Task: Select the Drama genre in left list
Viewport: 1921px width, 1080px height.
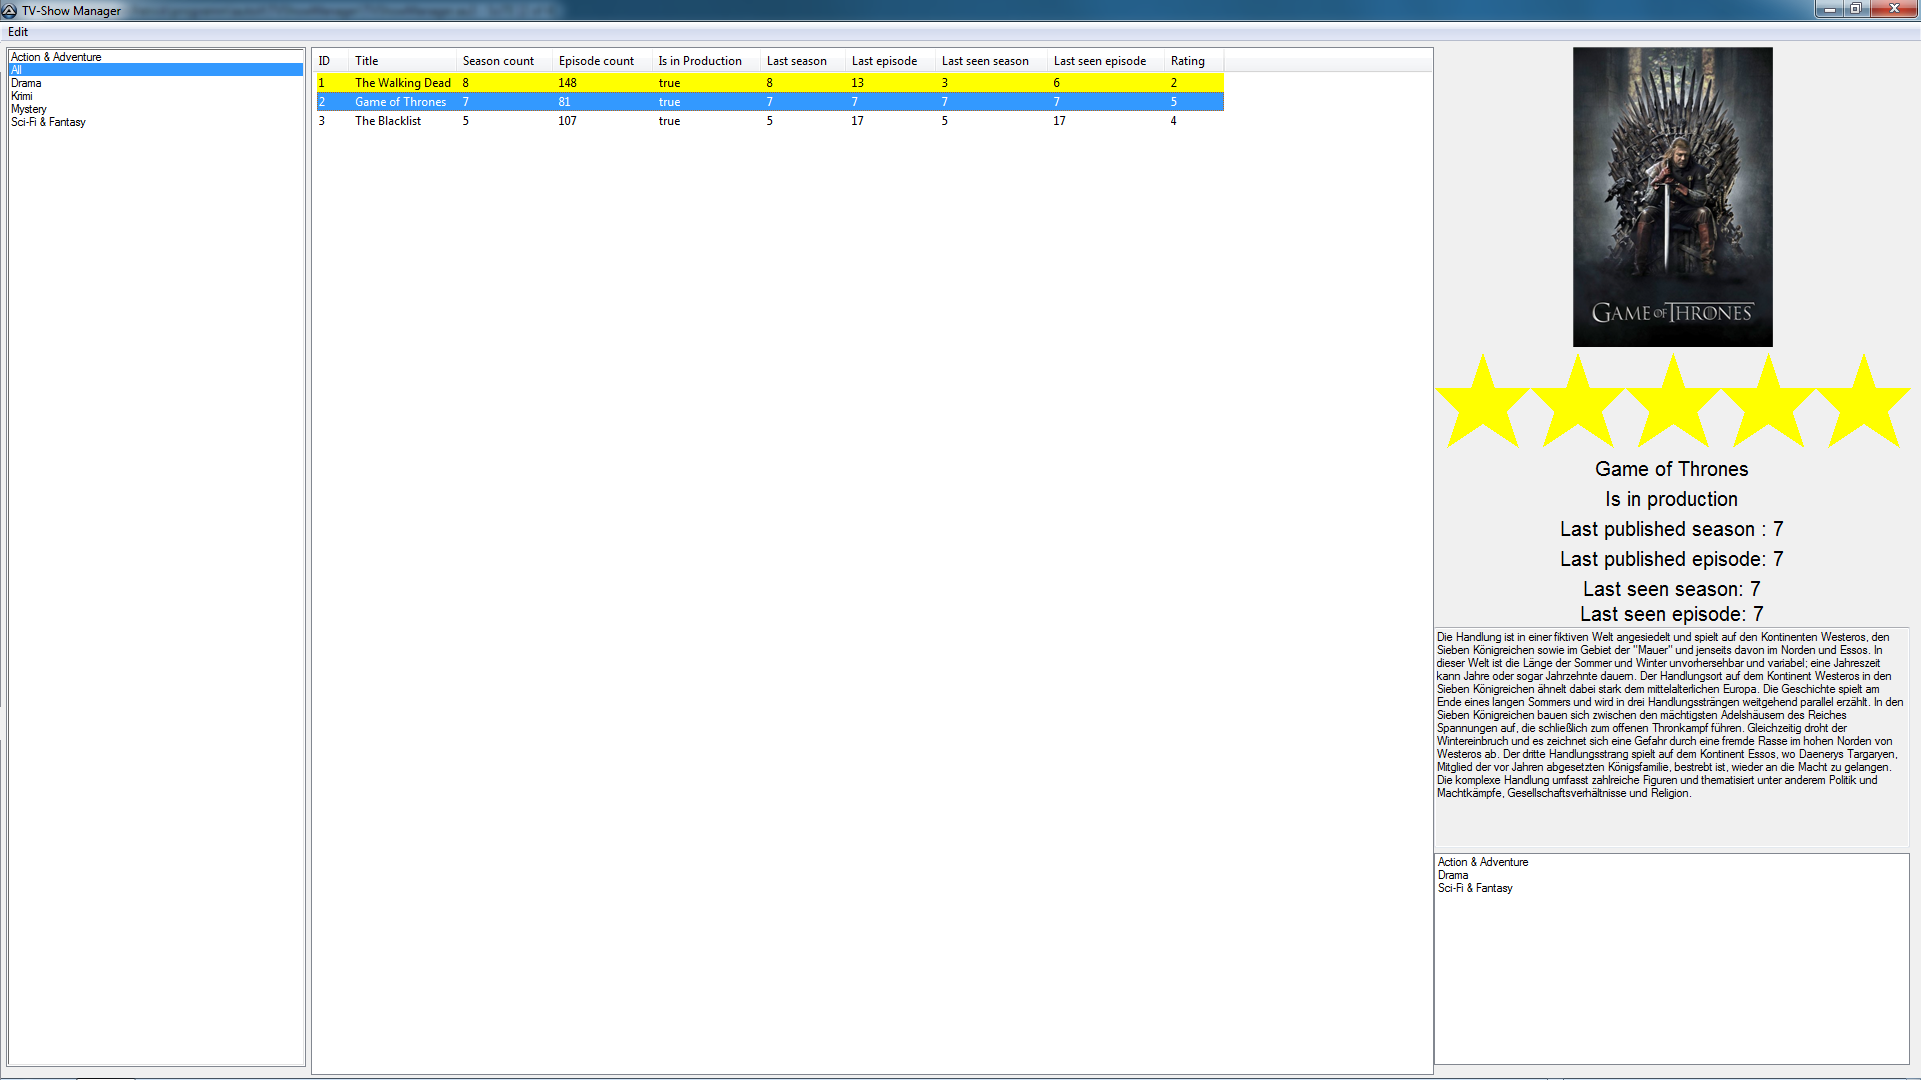Action: pos(26,83)
